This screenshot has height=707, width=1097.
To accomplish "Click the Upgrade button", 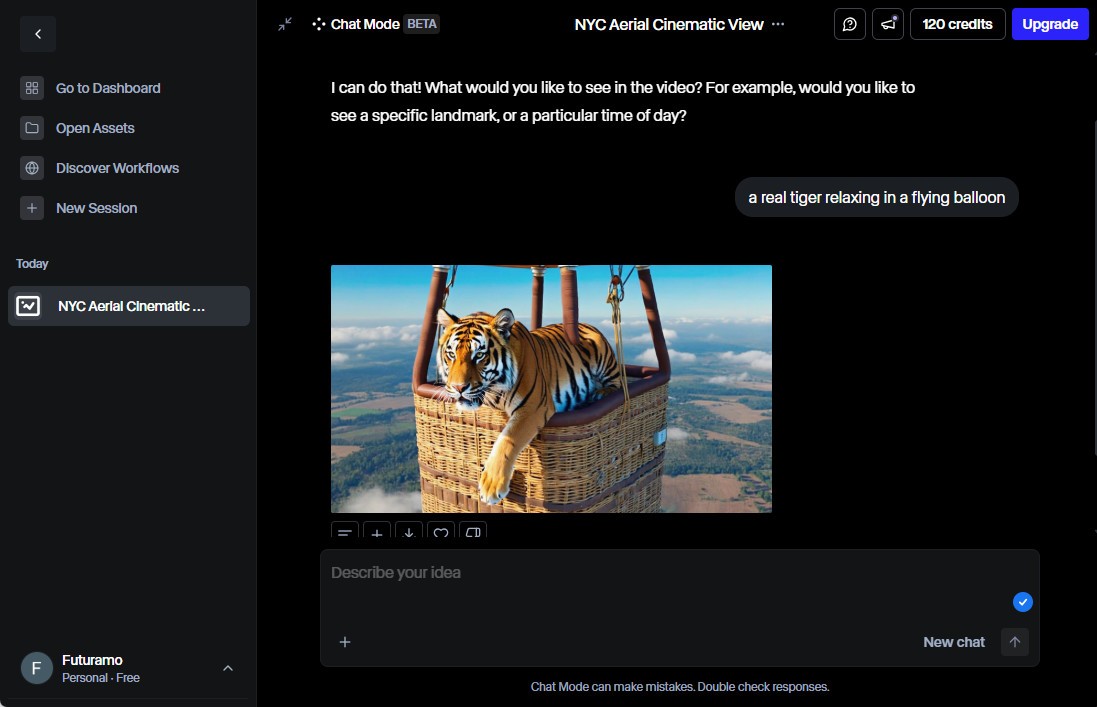I will click(1049, 24).
